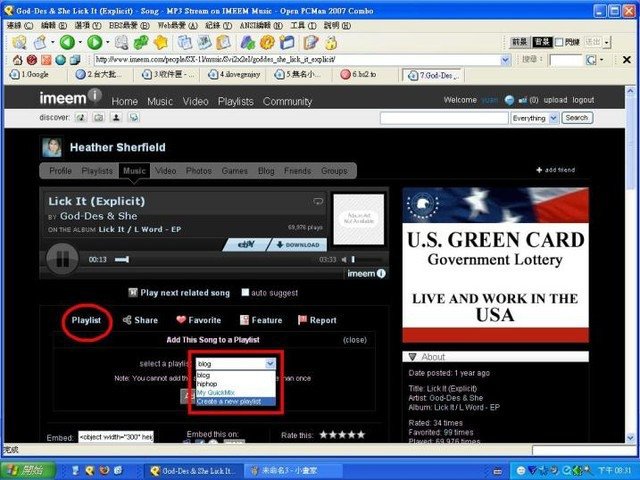The height and width of the screenshot is (480, 640).
Task: Click the green chain-link reconnect icon
Action: click(x=141, y=42)
